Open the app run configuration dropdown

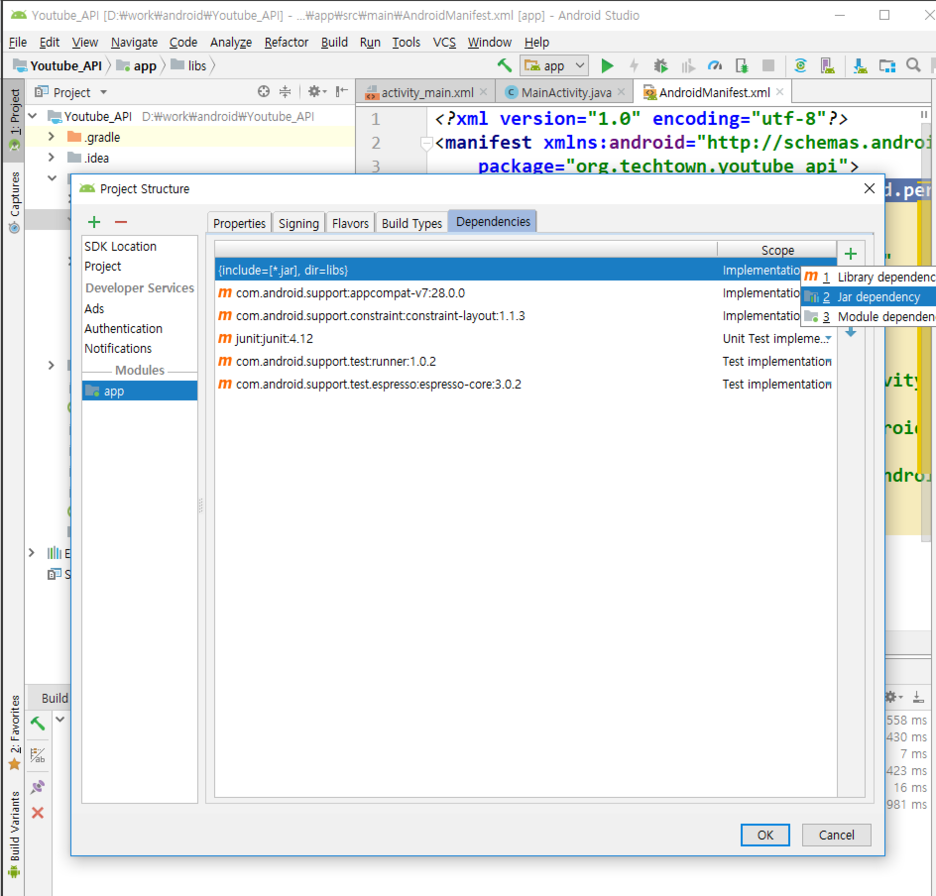pos(554,66)
